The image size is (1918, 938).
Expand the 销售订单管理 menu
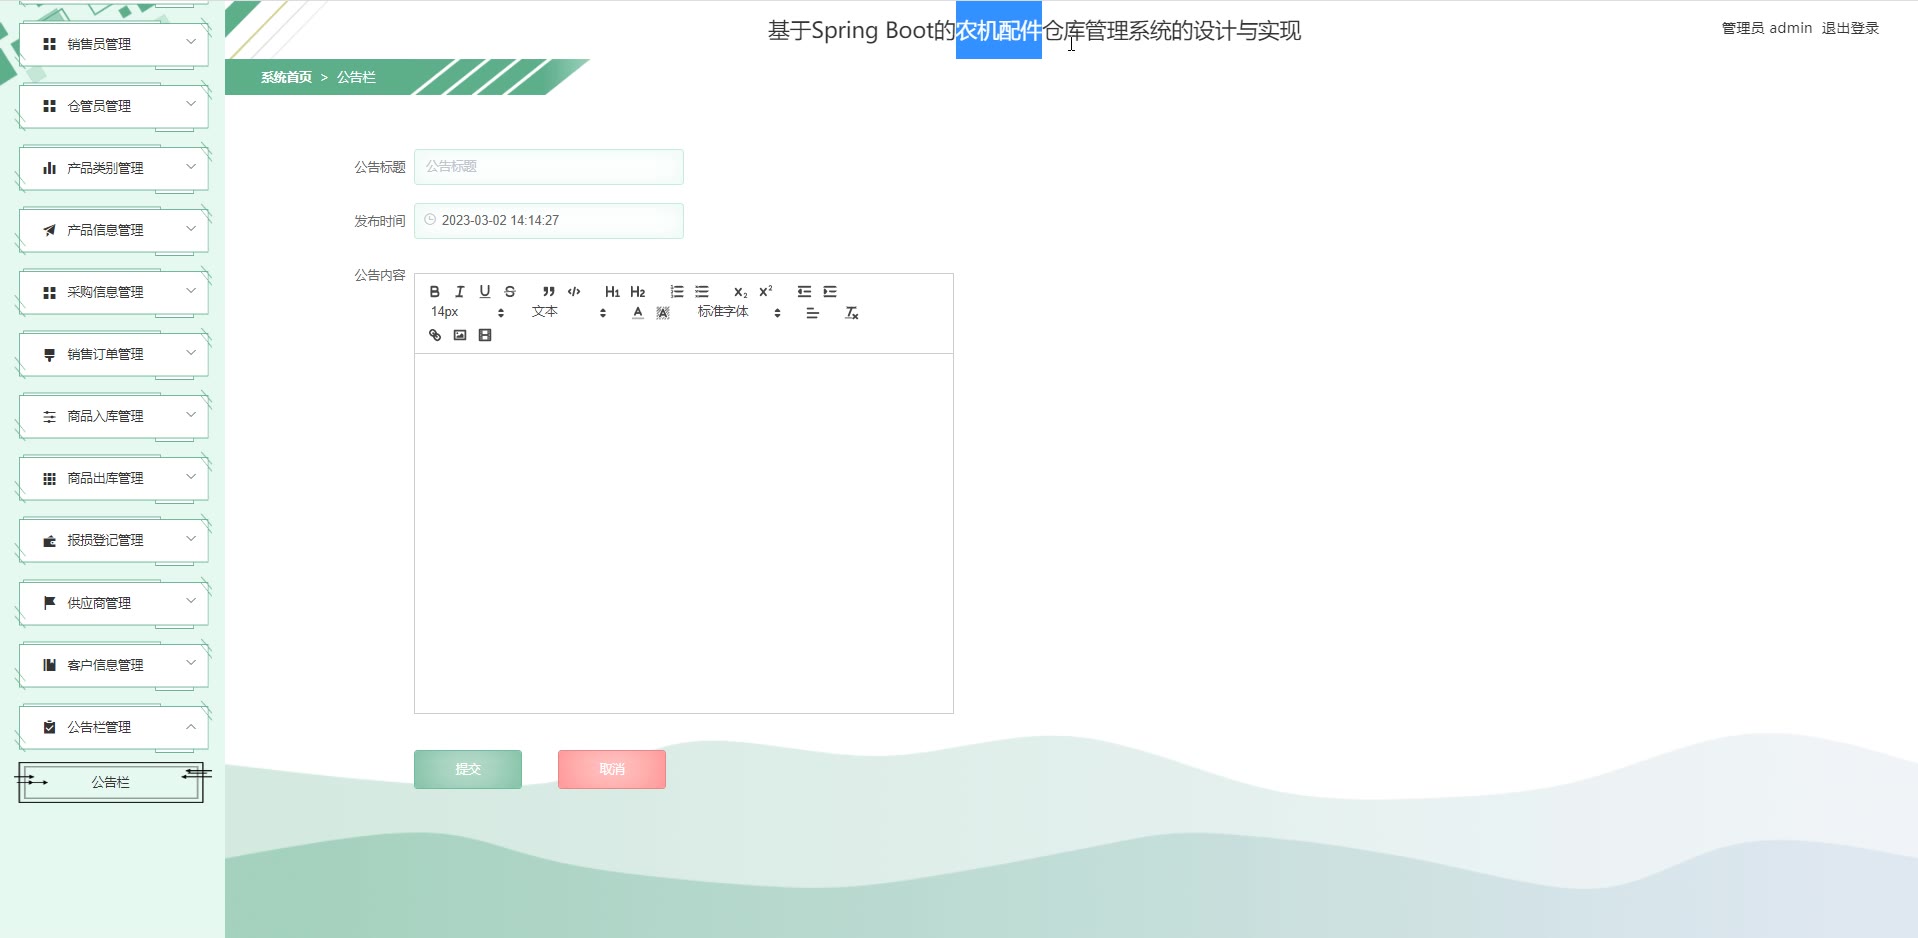pyautogui.click(x=113, y=354)
